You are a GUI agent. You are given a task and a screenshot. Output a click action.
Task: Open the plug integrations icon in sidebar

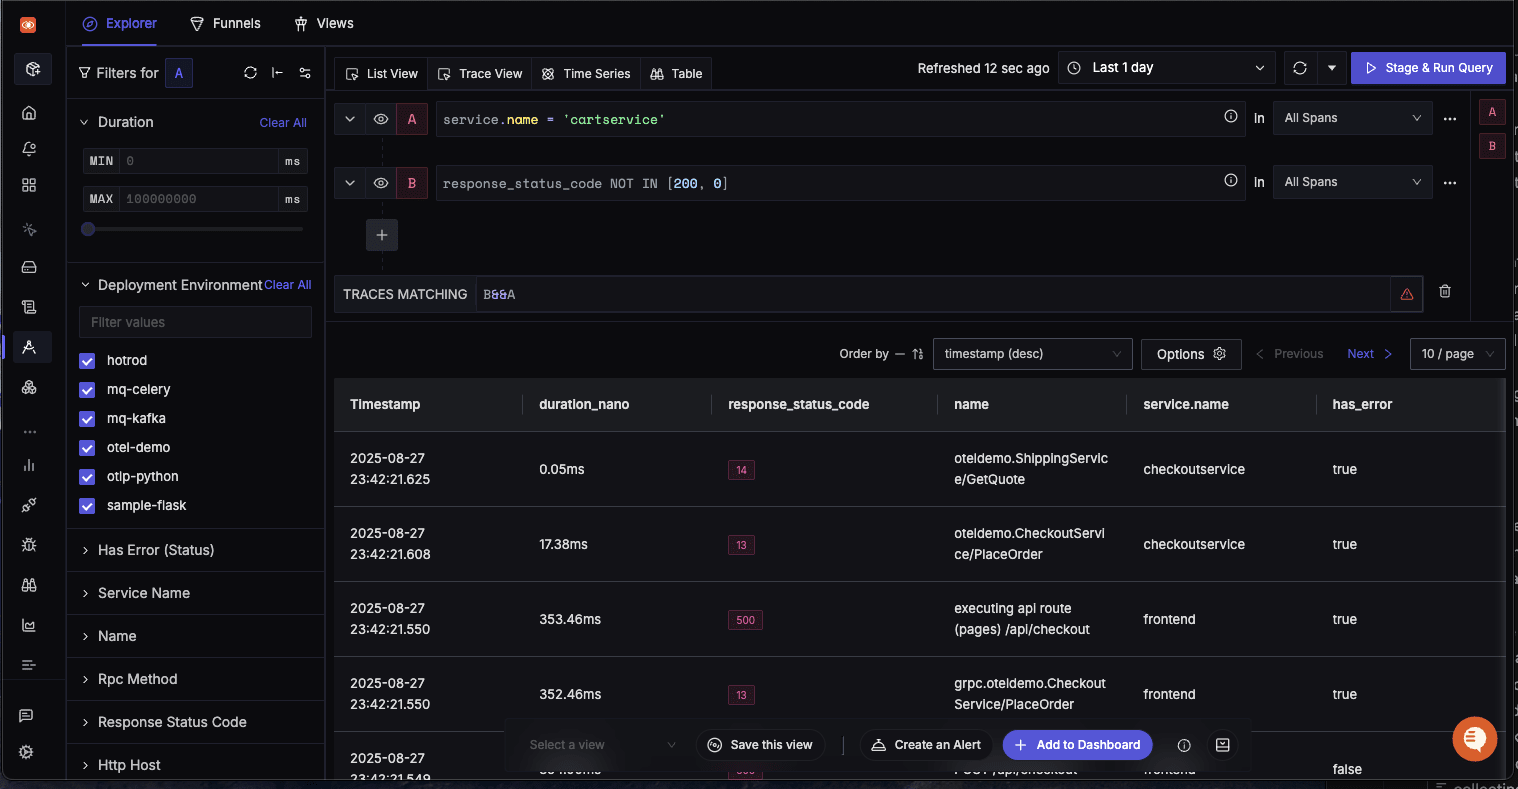click(x=29, y=505)
